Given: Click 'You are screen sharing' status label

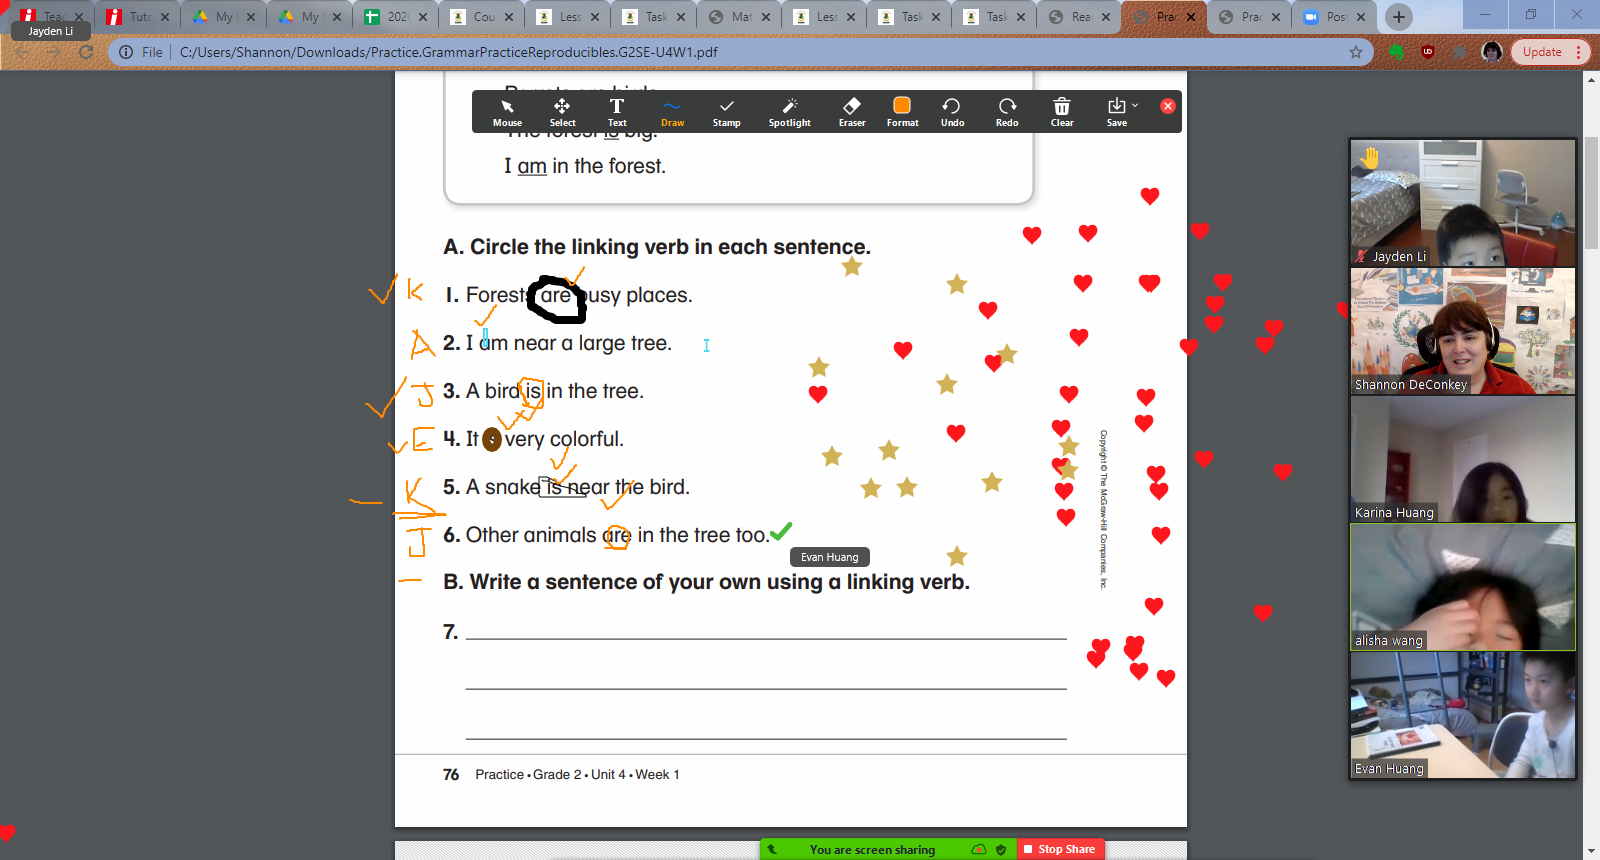Looking at the screenshot, I should pyautogui.click(x=872, y=850).
